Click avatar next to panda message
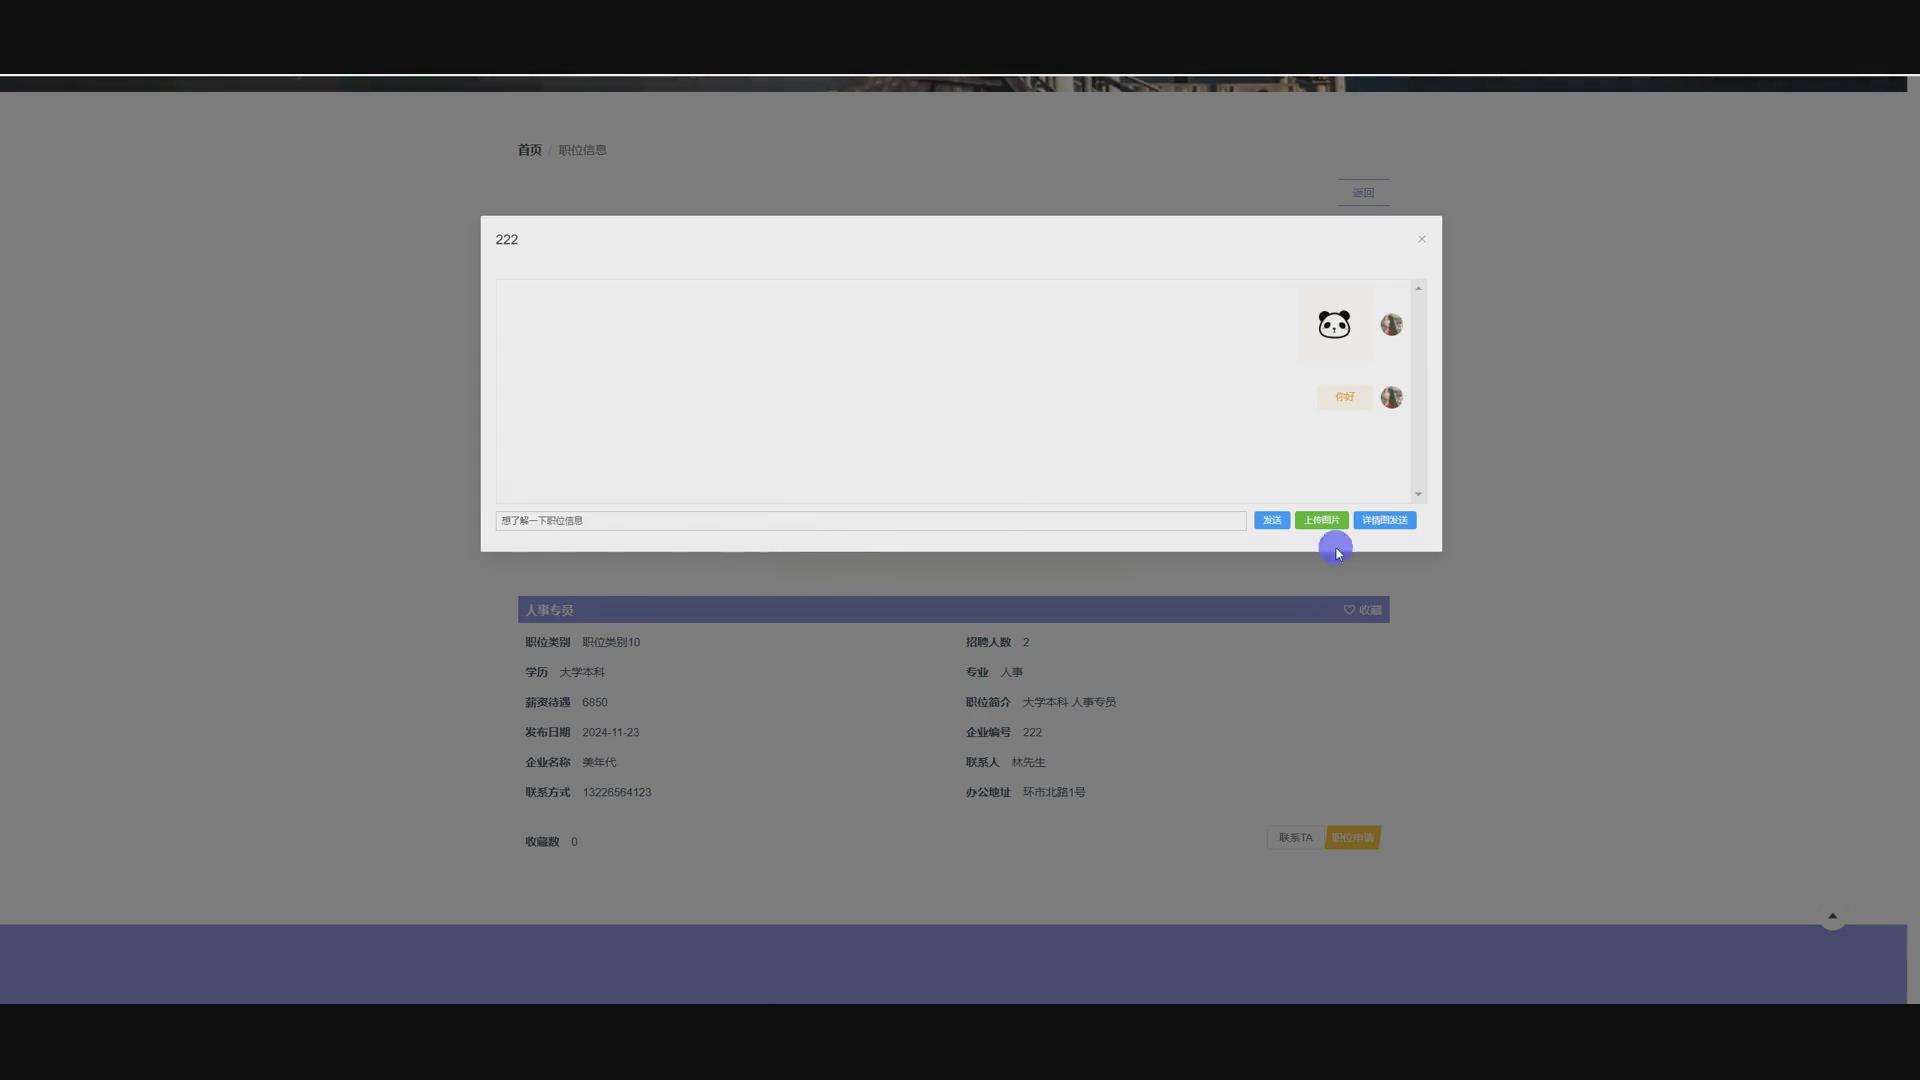The height and width of the screenshot is (1080, 1920). [x=1391, y=324]
